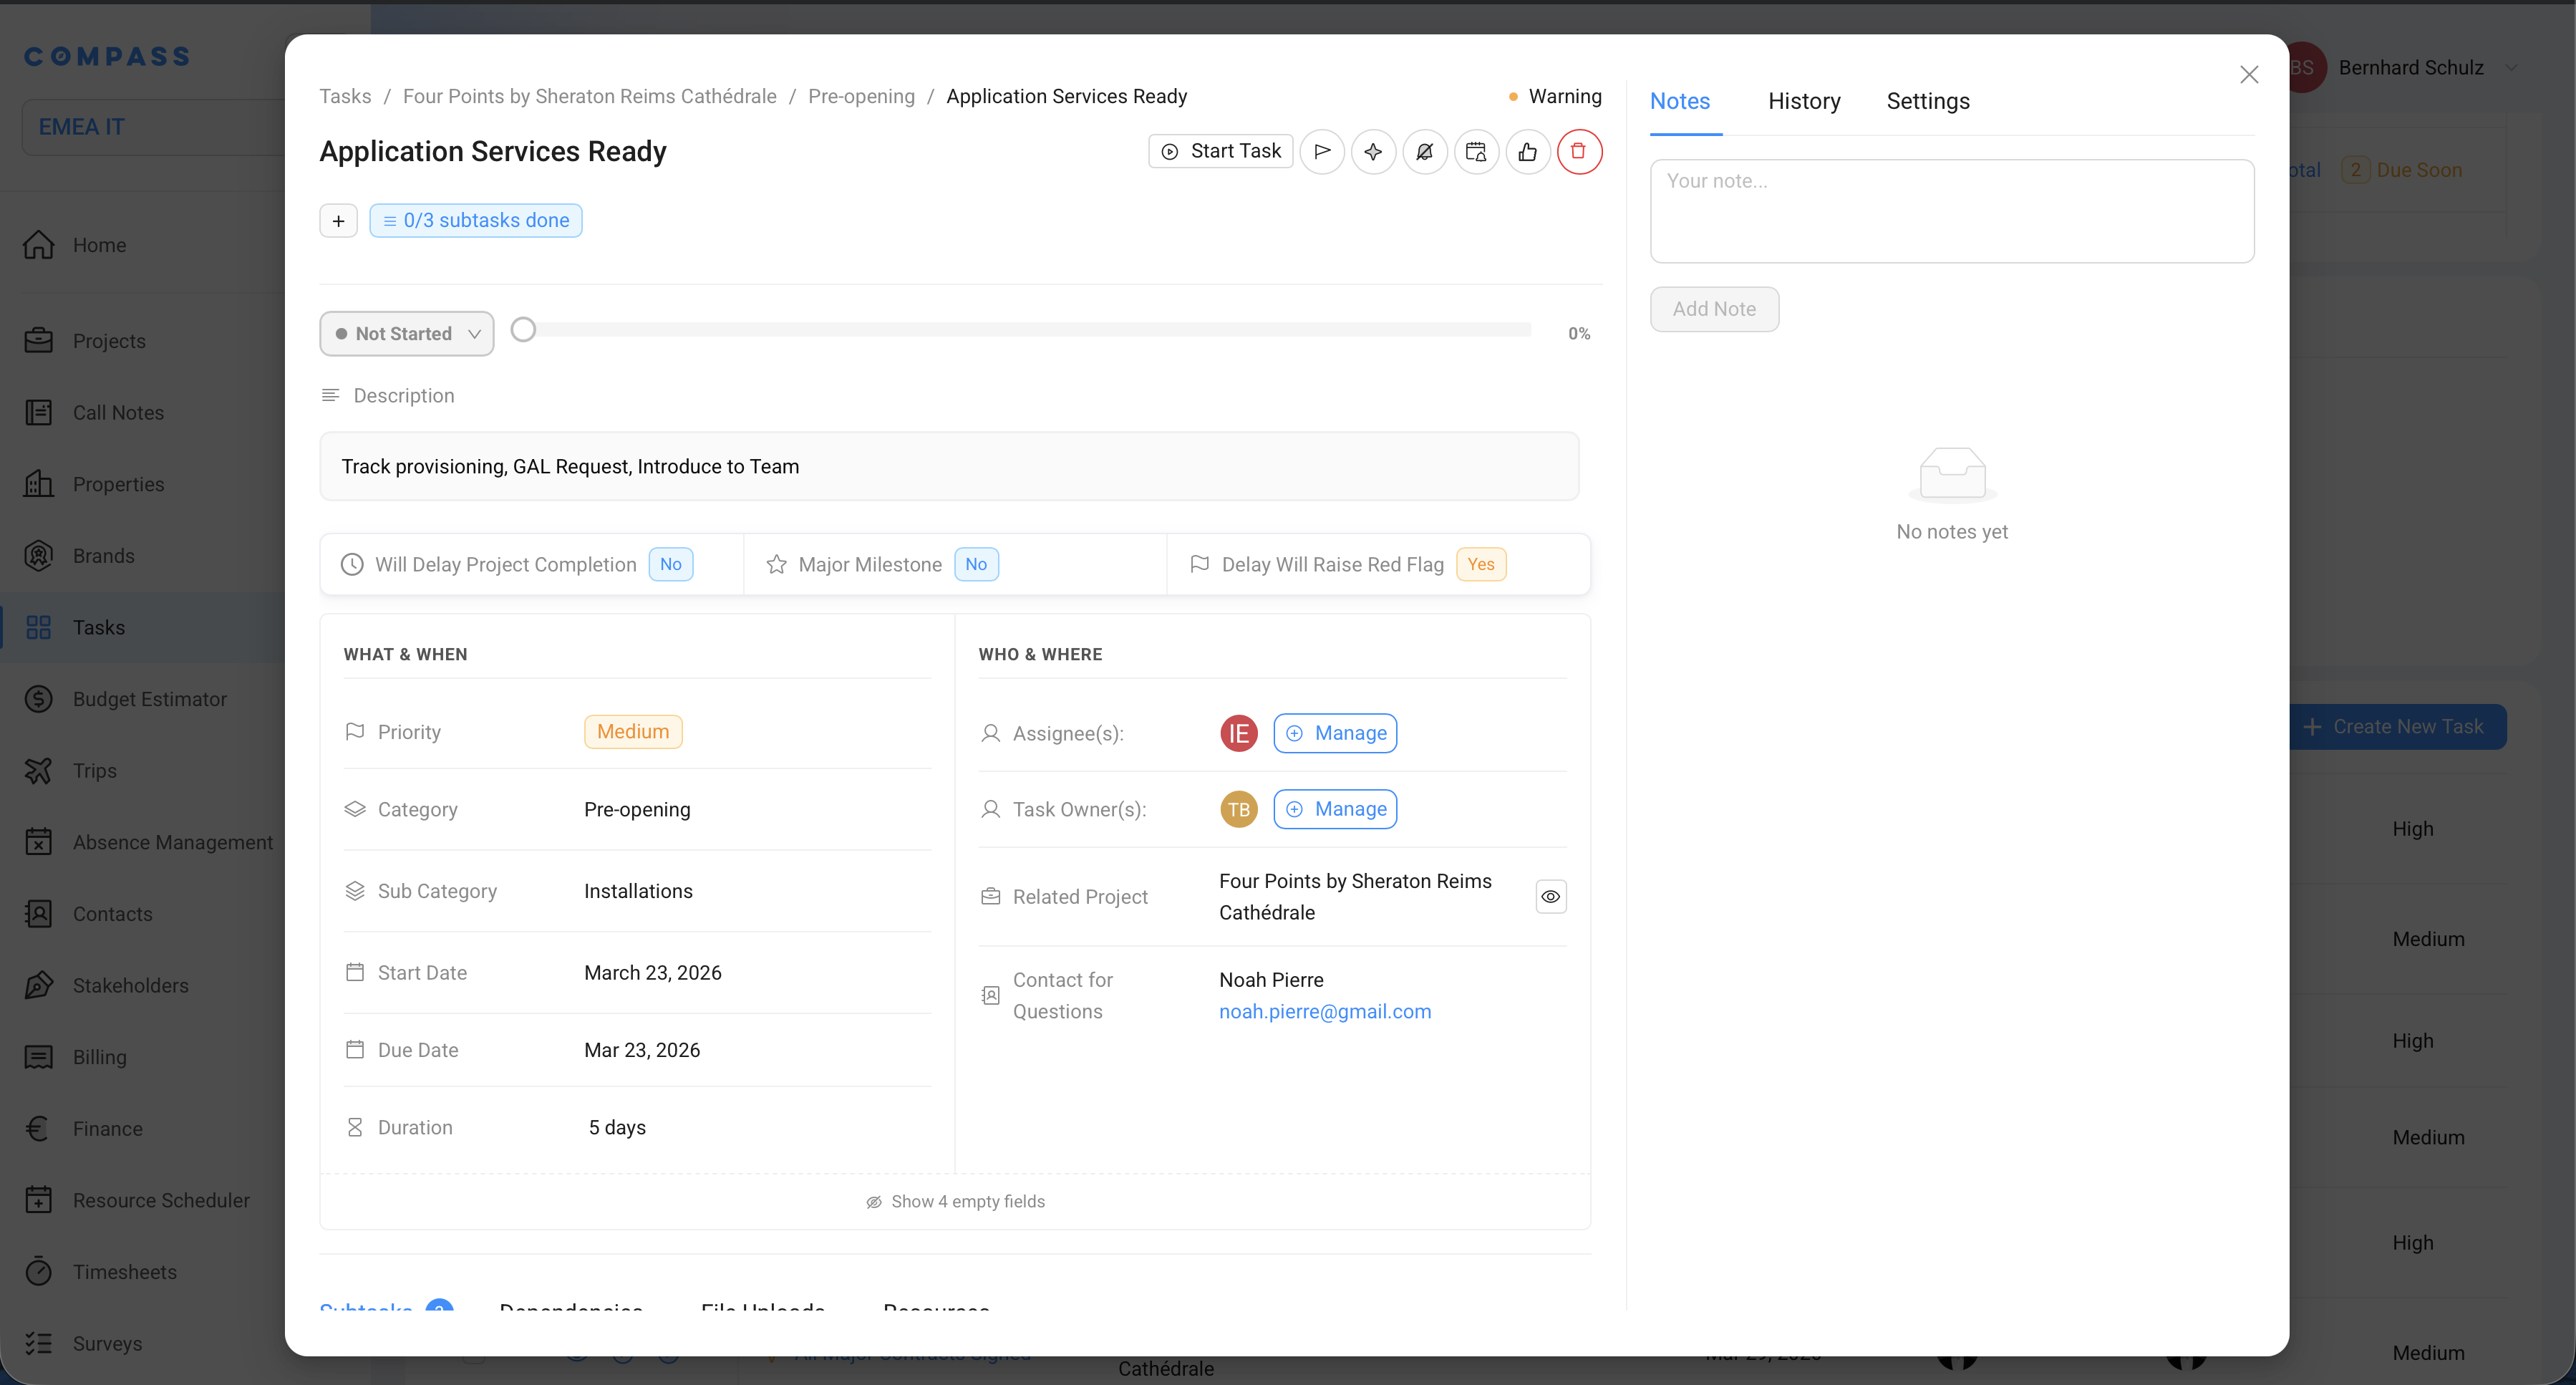Click the progress slider handle at 0%

tap(523, 330)
